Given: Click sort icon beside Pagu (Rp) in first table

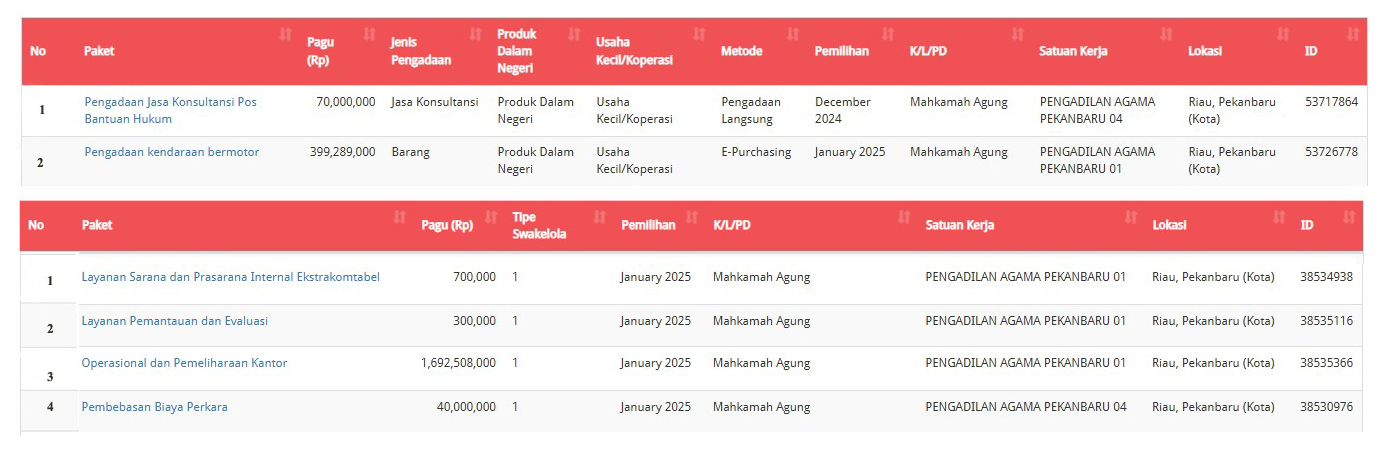Looking at the screenshot, I should (370, 35).
